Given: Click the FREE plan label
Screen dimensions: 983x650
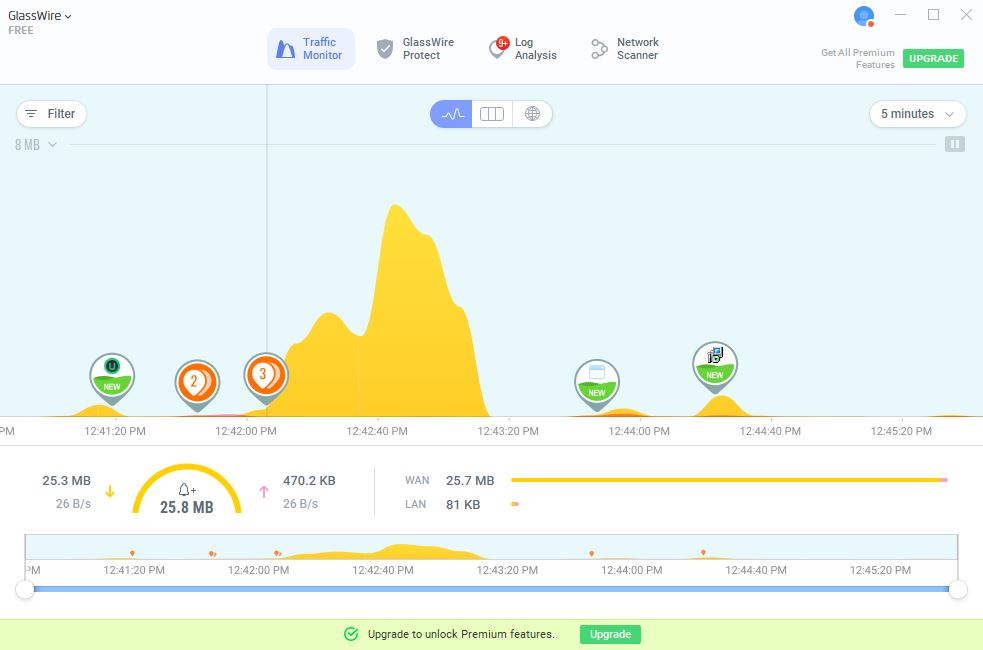Looking at the screenshot, I should (21, 30).
